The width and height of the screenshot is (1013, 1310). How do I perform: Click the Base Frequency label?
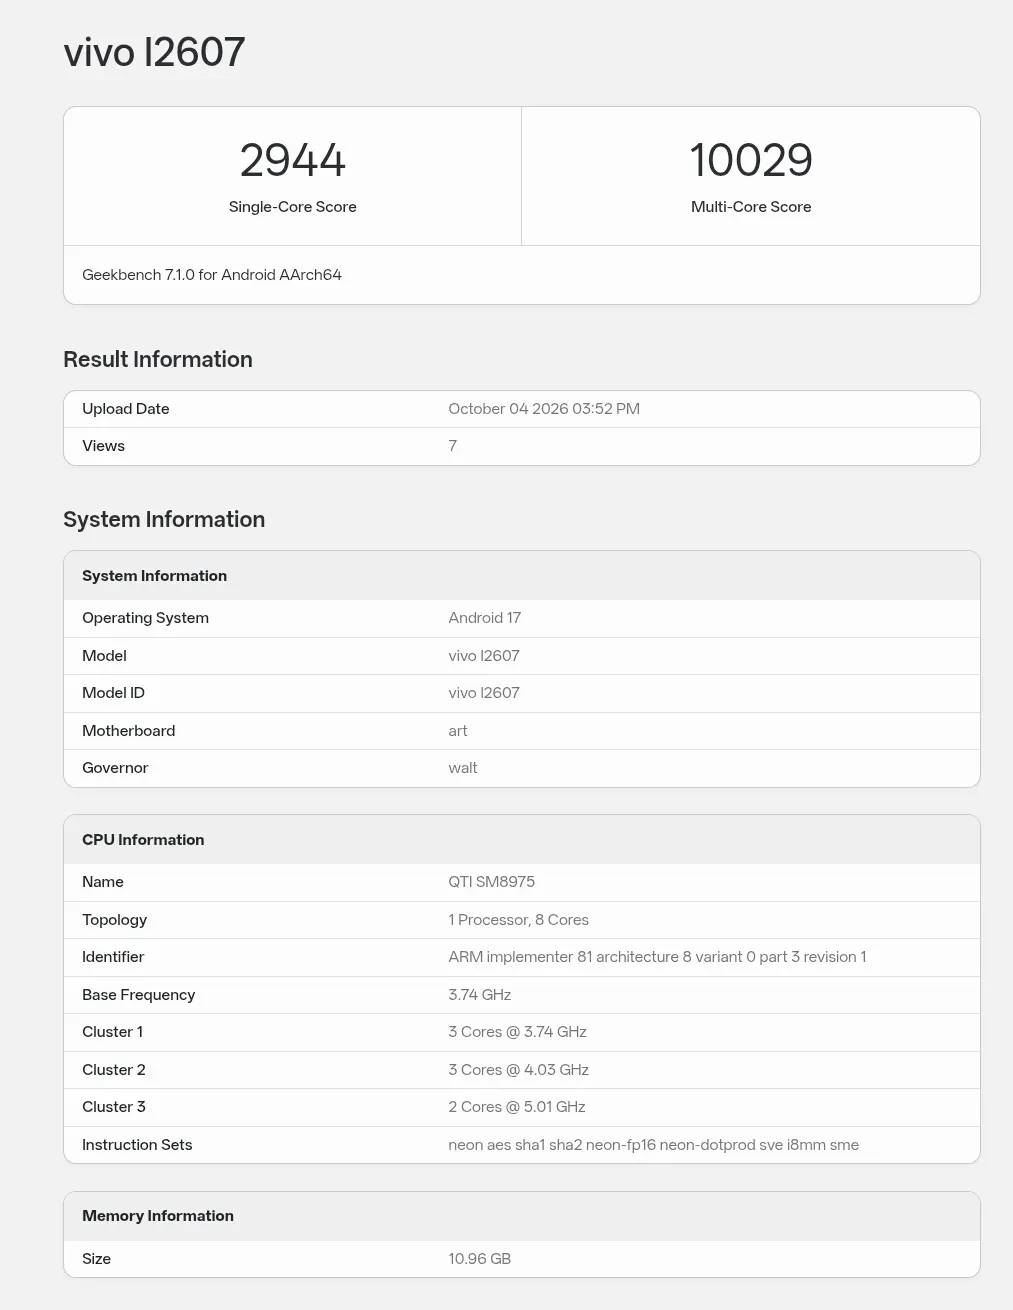(x=138, y=995)
